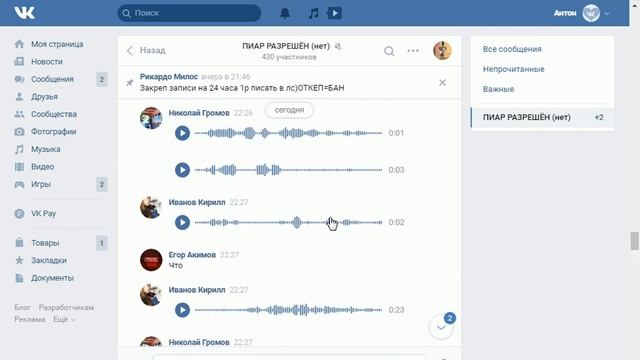The height and width of the screenshot is (360, 640).
Task: Go to Моя страница
Action: 57,44
